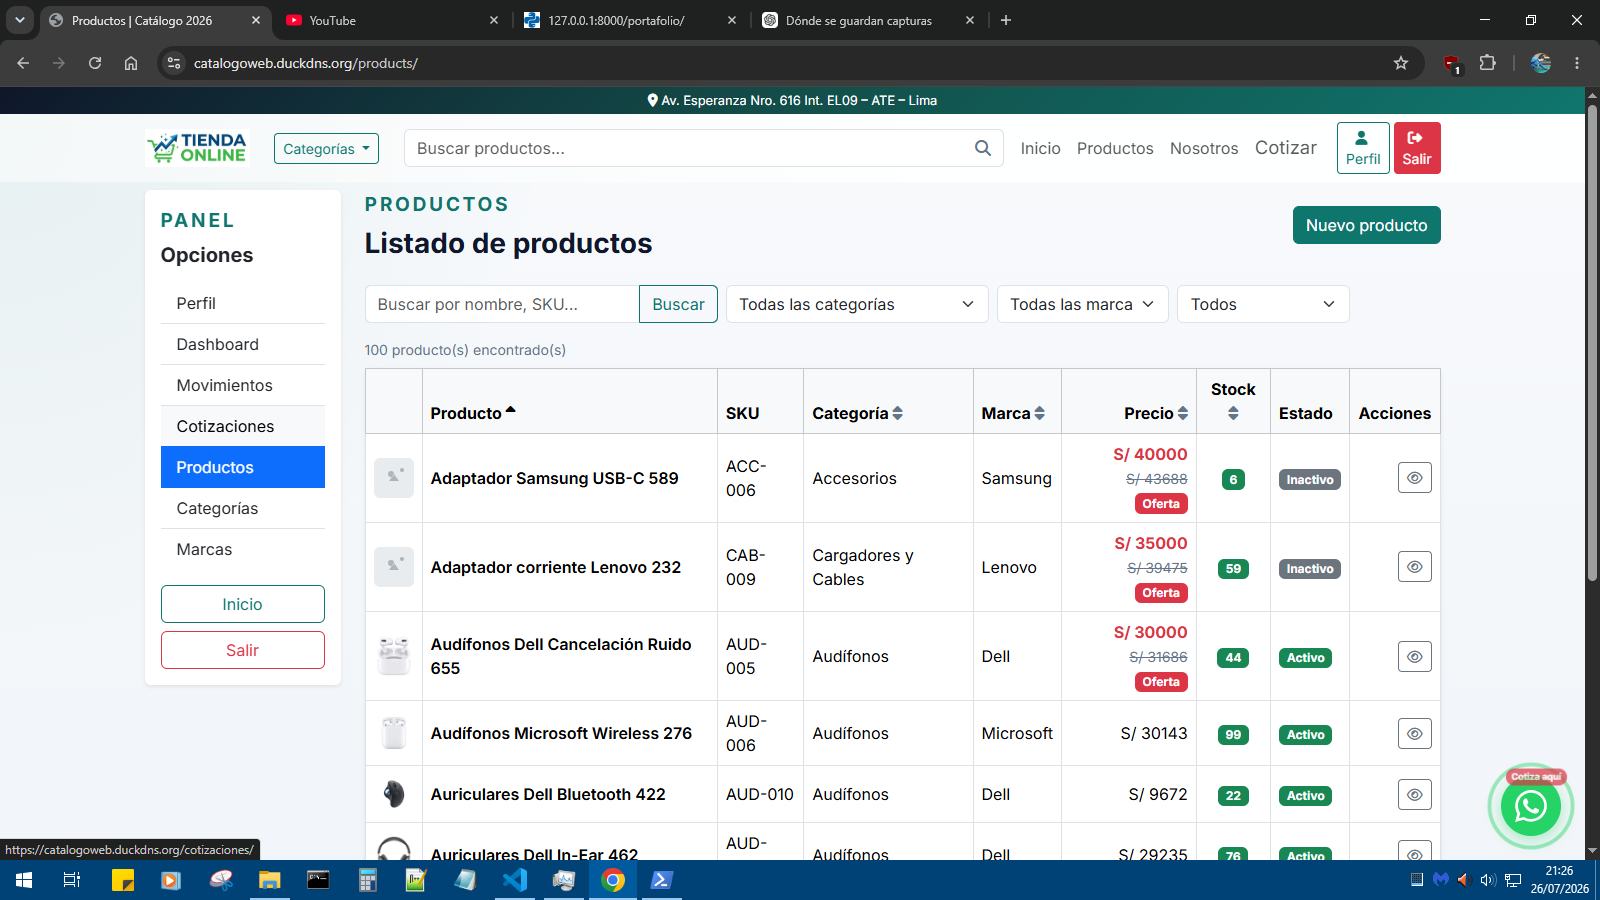
Task: Click the sidebar Salir button
Action: coord(243,650)
